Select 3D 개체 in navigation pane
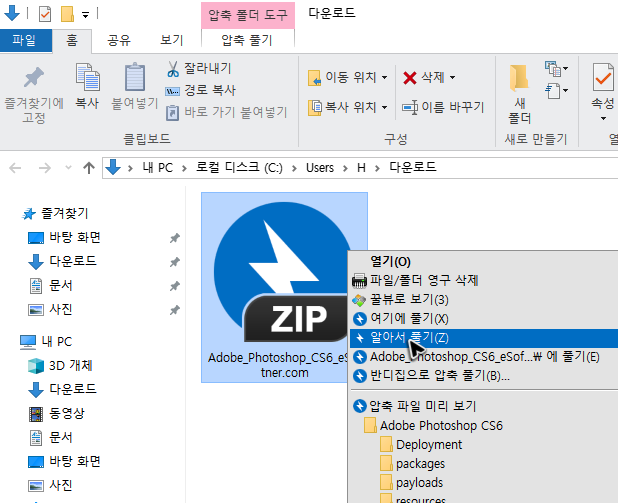Image resolution: width=619 pixels, height=503 pixels. (60, 366)
